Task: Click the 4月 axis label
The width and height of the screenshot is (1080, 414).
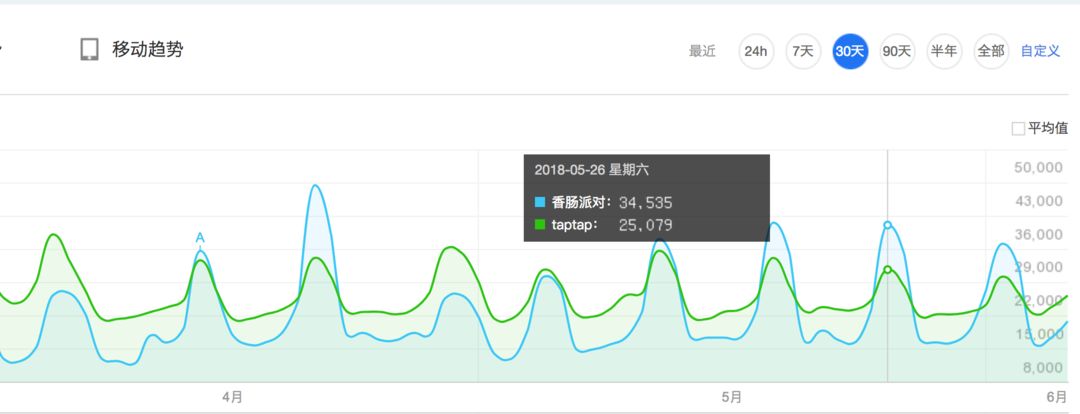Action: click(x=232, y=397)
